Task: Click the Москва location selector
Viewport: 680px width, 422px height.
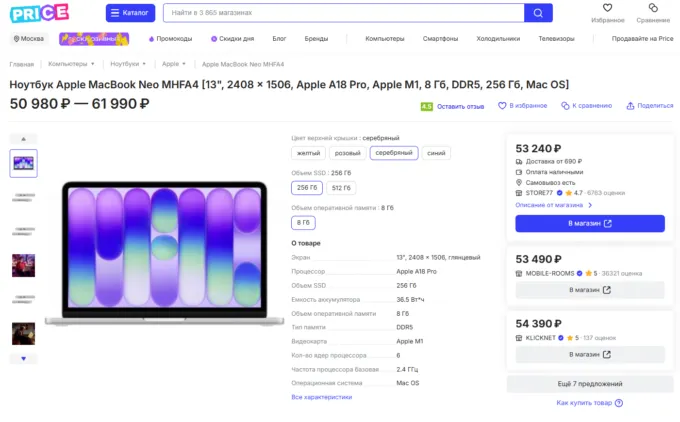Action: [x=29, y=39]
